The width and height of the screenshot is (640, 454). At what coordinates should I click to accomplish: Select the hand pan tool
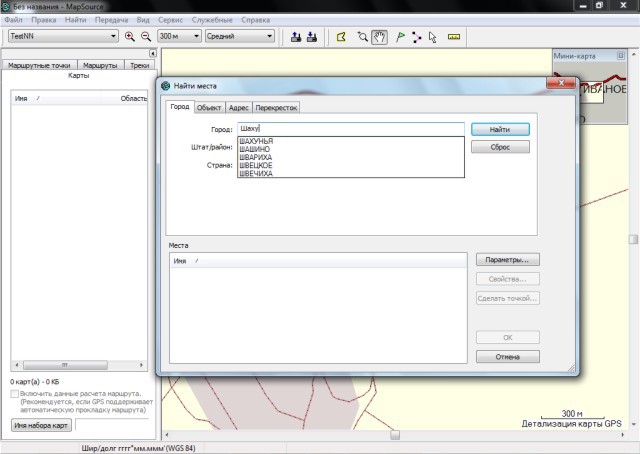tap(379, 37)
